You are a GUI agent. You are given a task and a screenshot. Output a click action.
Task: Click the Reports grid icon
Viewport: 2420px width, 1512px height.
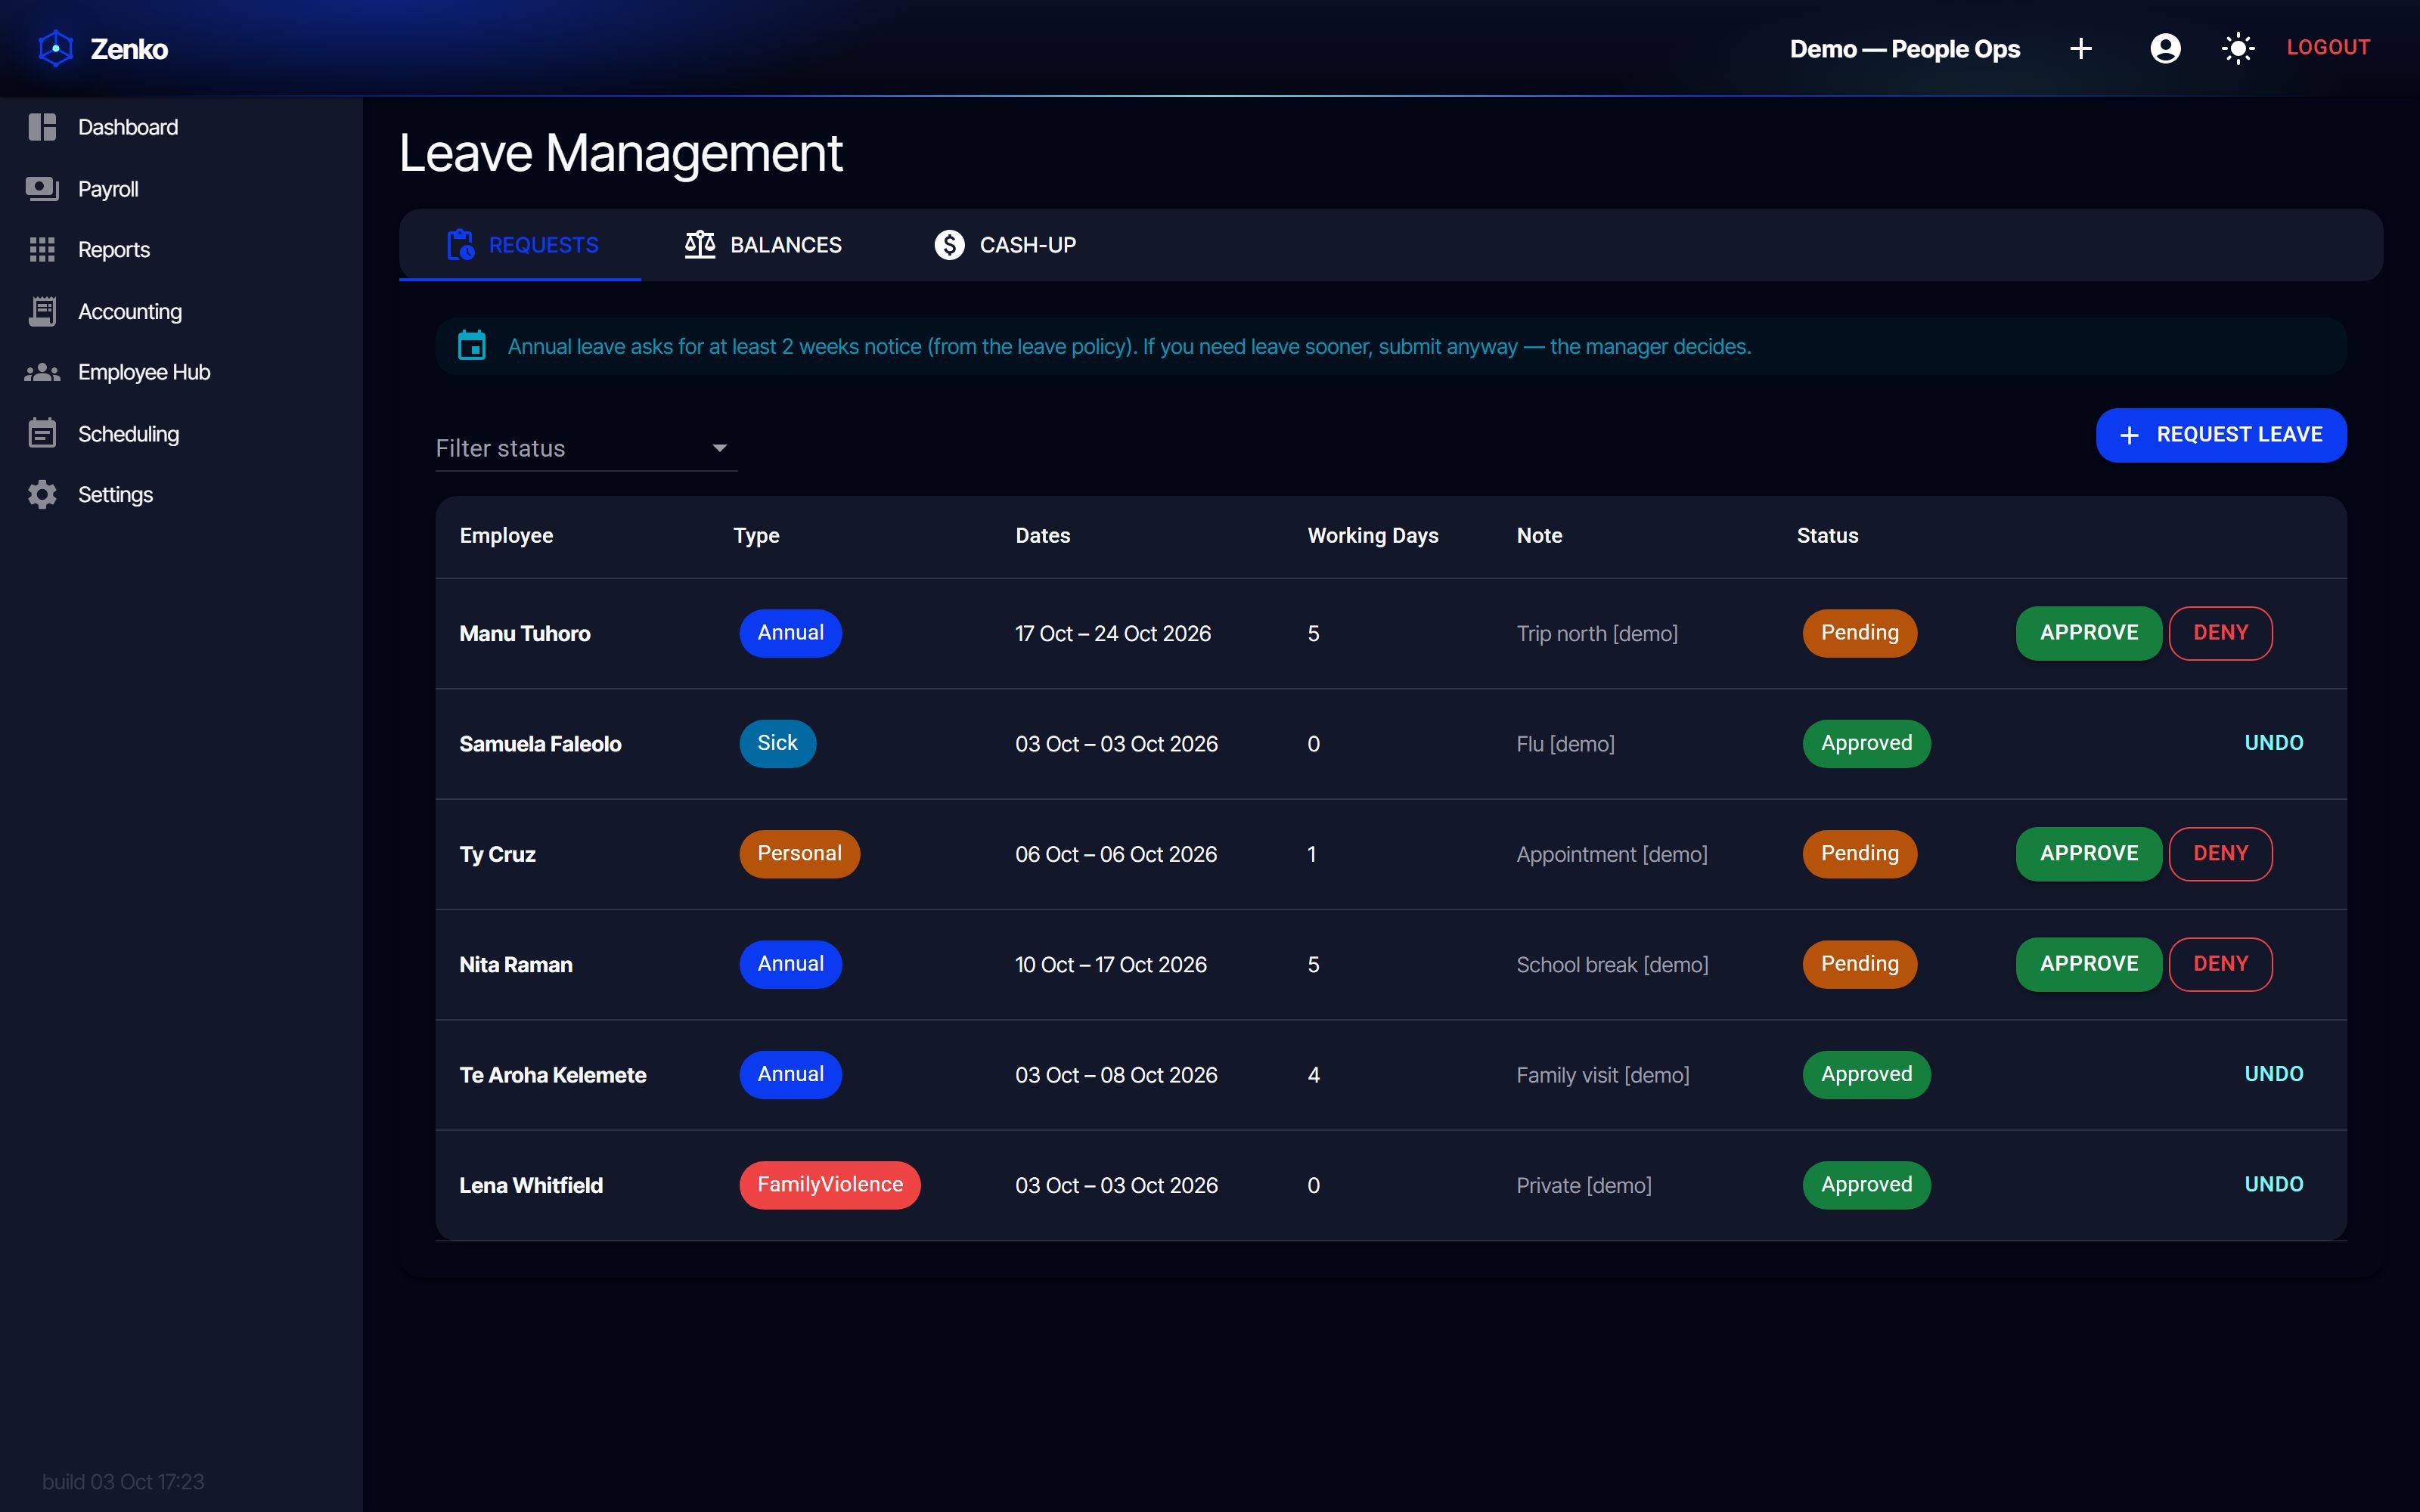pos(42,250)
